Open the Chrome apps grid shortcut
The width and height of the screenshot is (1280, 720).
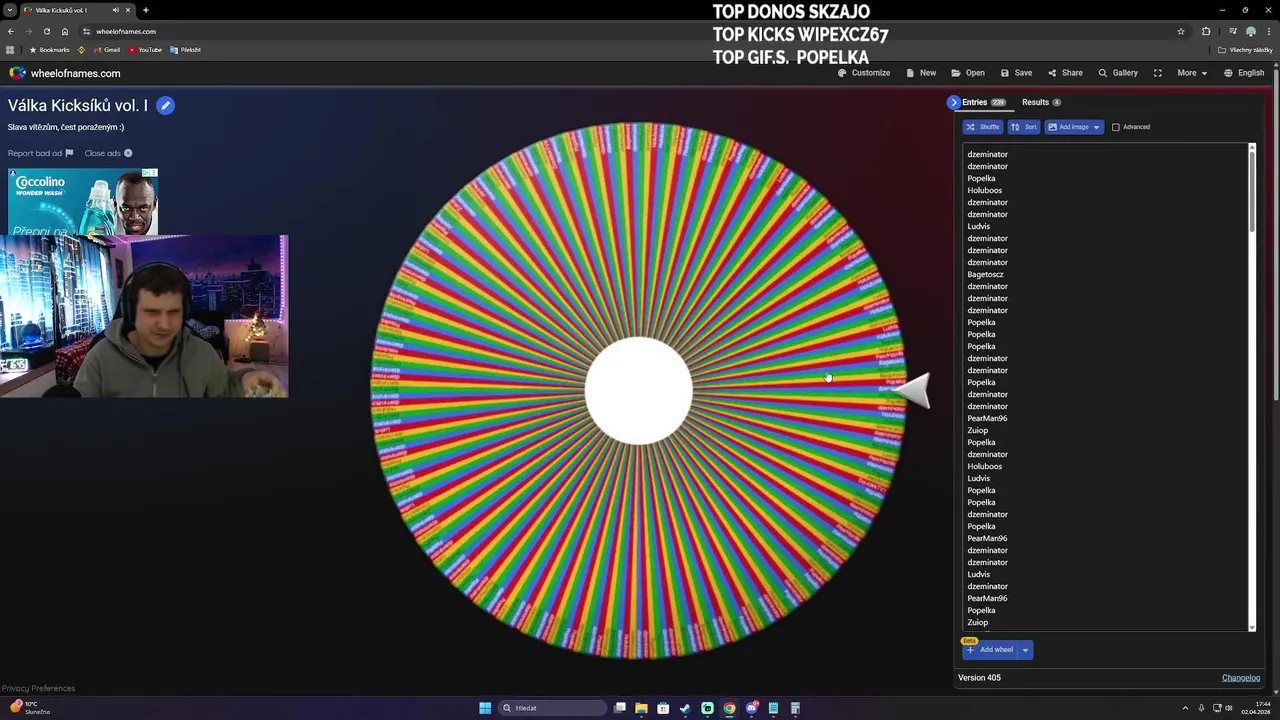10,50
